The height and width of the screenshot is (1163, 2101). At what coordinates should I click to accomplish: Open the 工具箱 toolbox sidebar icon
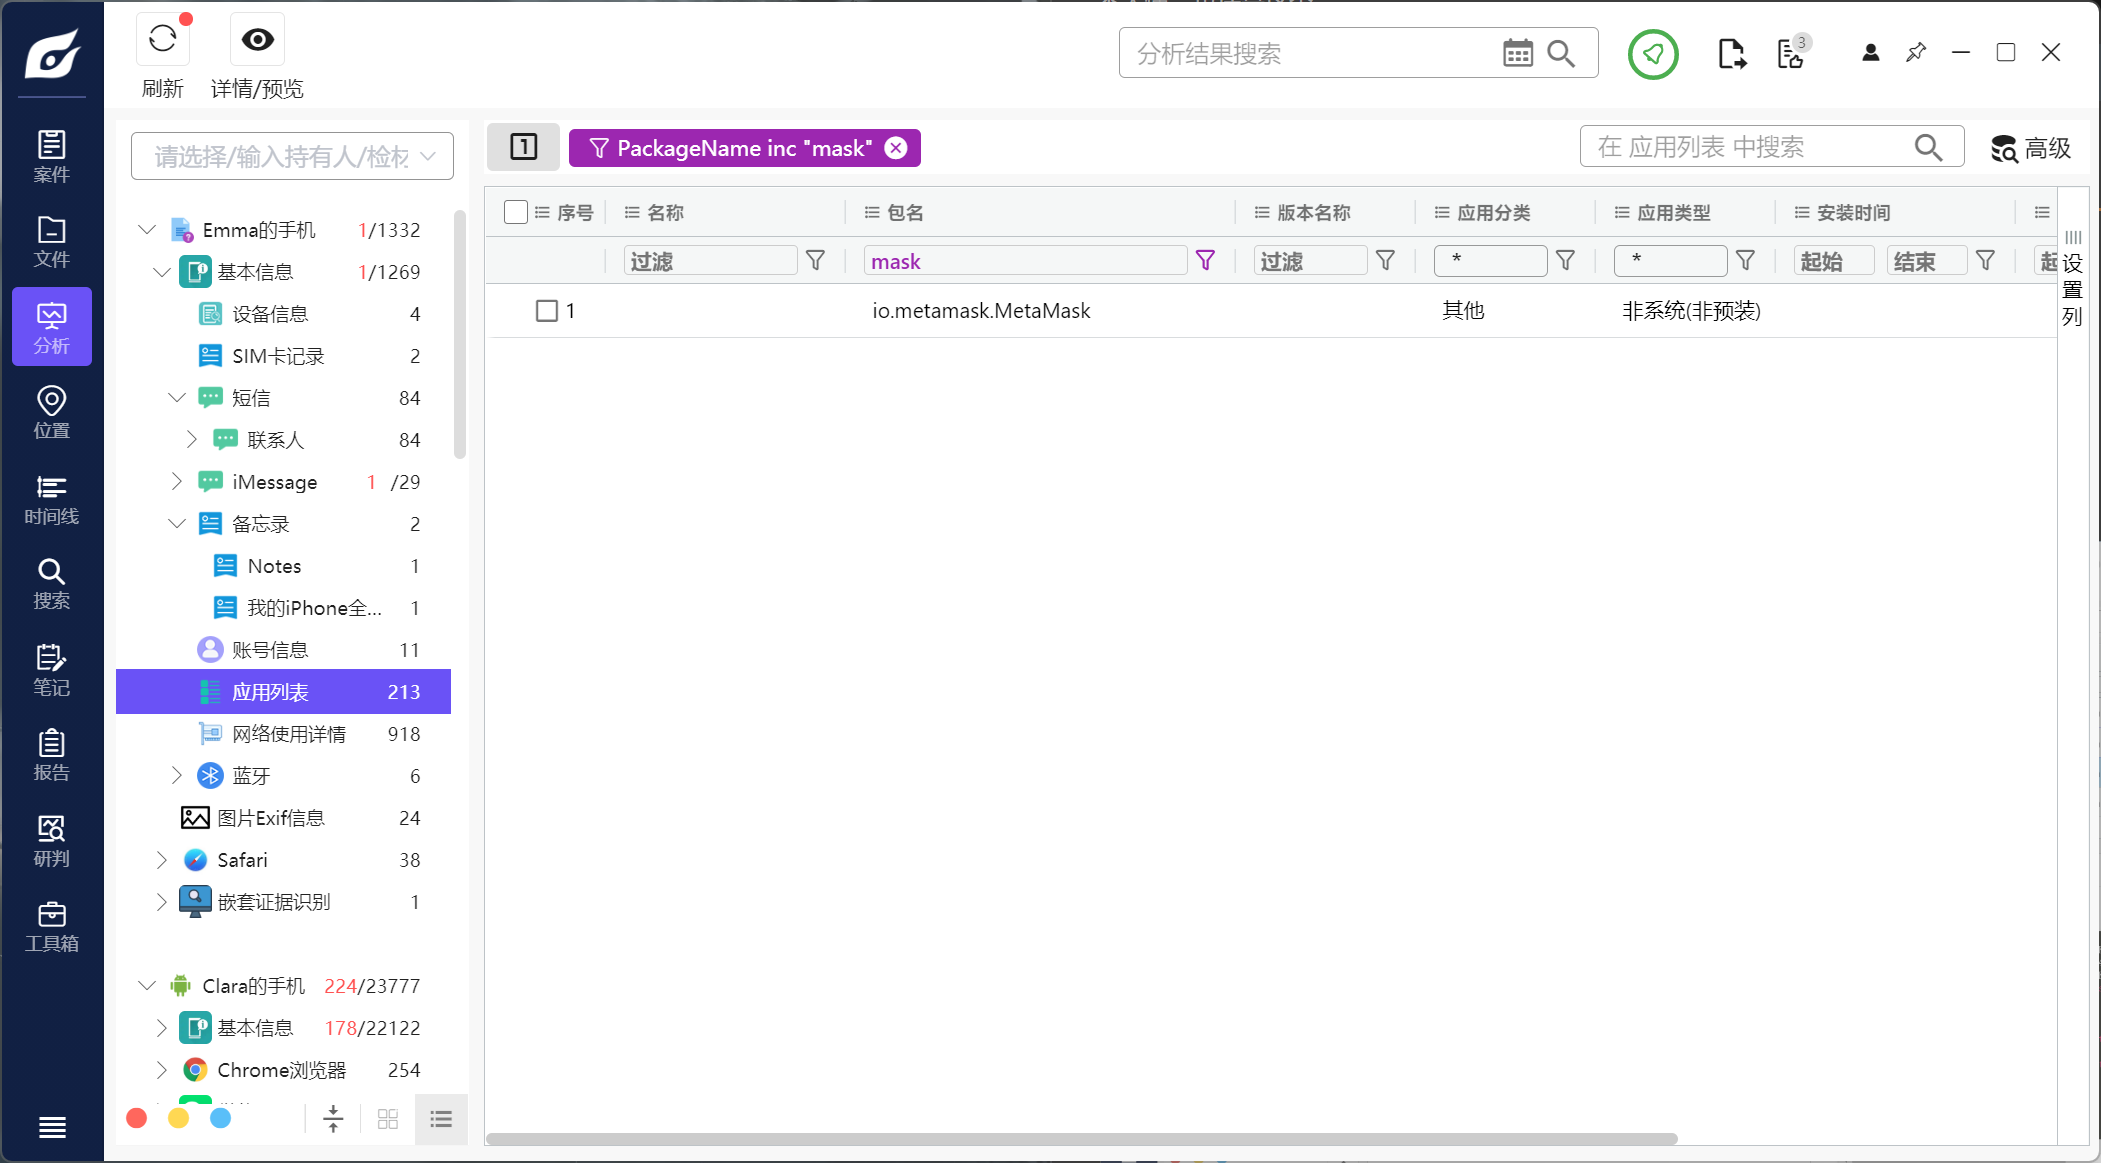coord(51,926)
